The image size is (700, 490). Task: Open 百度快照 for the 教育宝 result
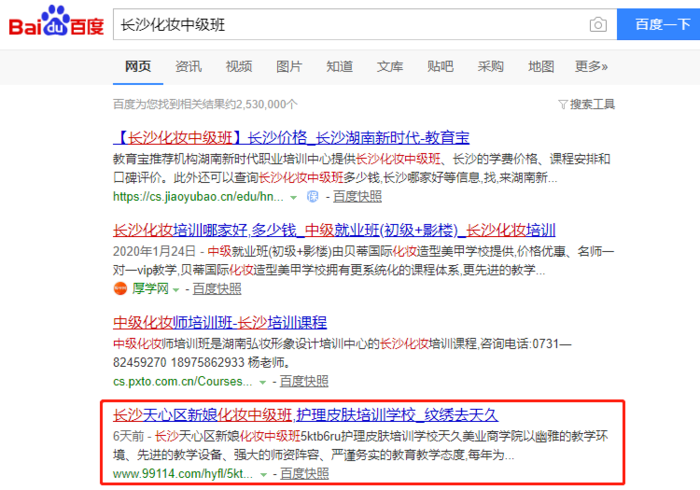tap(357, 197)
